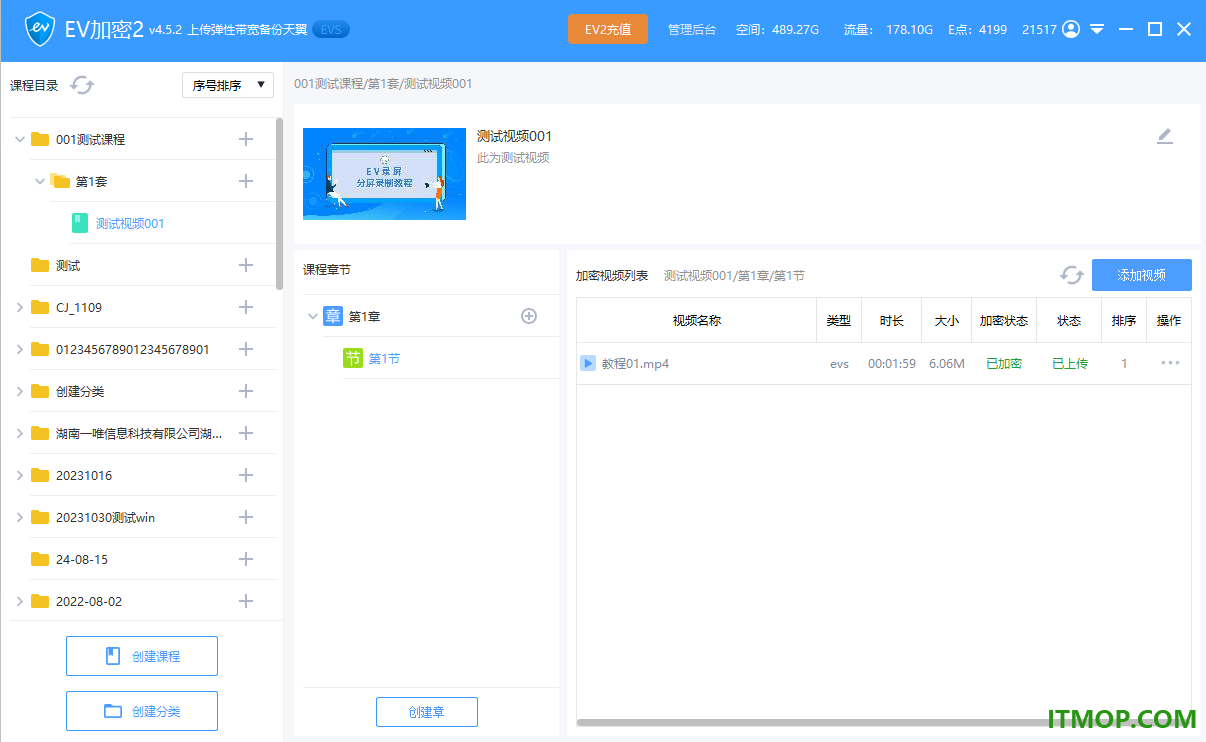
Task: Click the plus icon beside 测试 folder
Action: tap(246, 265)
